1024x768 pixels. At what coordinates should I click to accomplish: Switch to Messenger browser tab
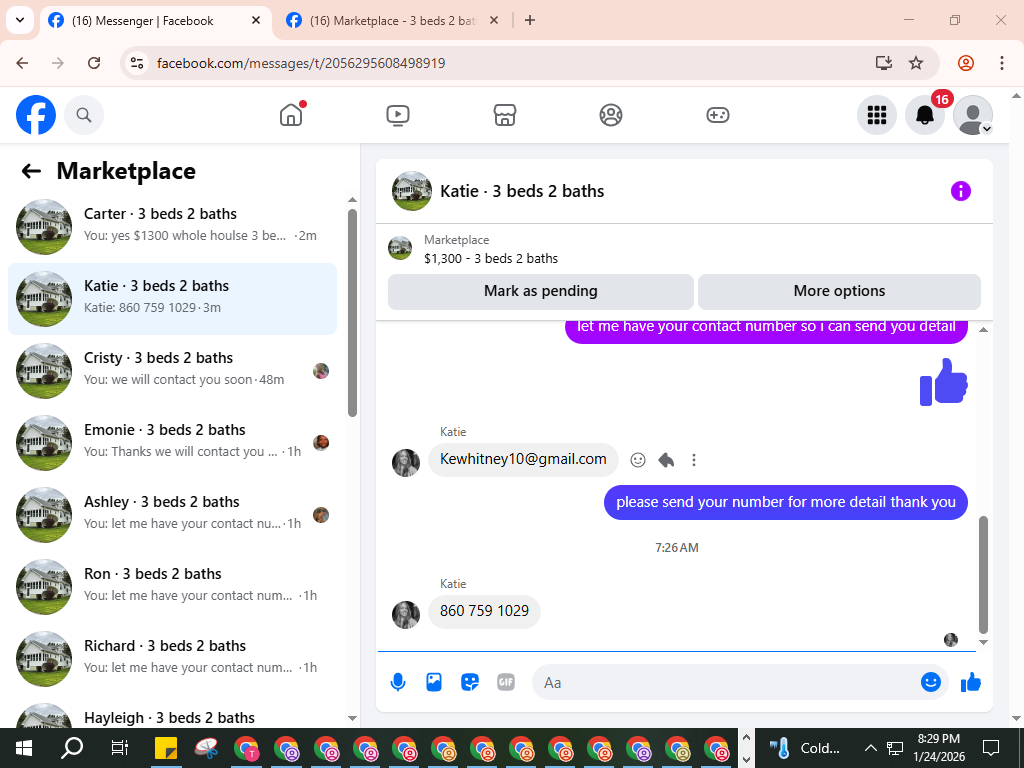coord(155,21)
